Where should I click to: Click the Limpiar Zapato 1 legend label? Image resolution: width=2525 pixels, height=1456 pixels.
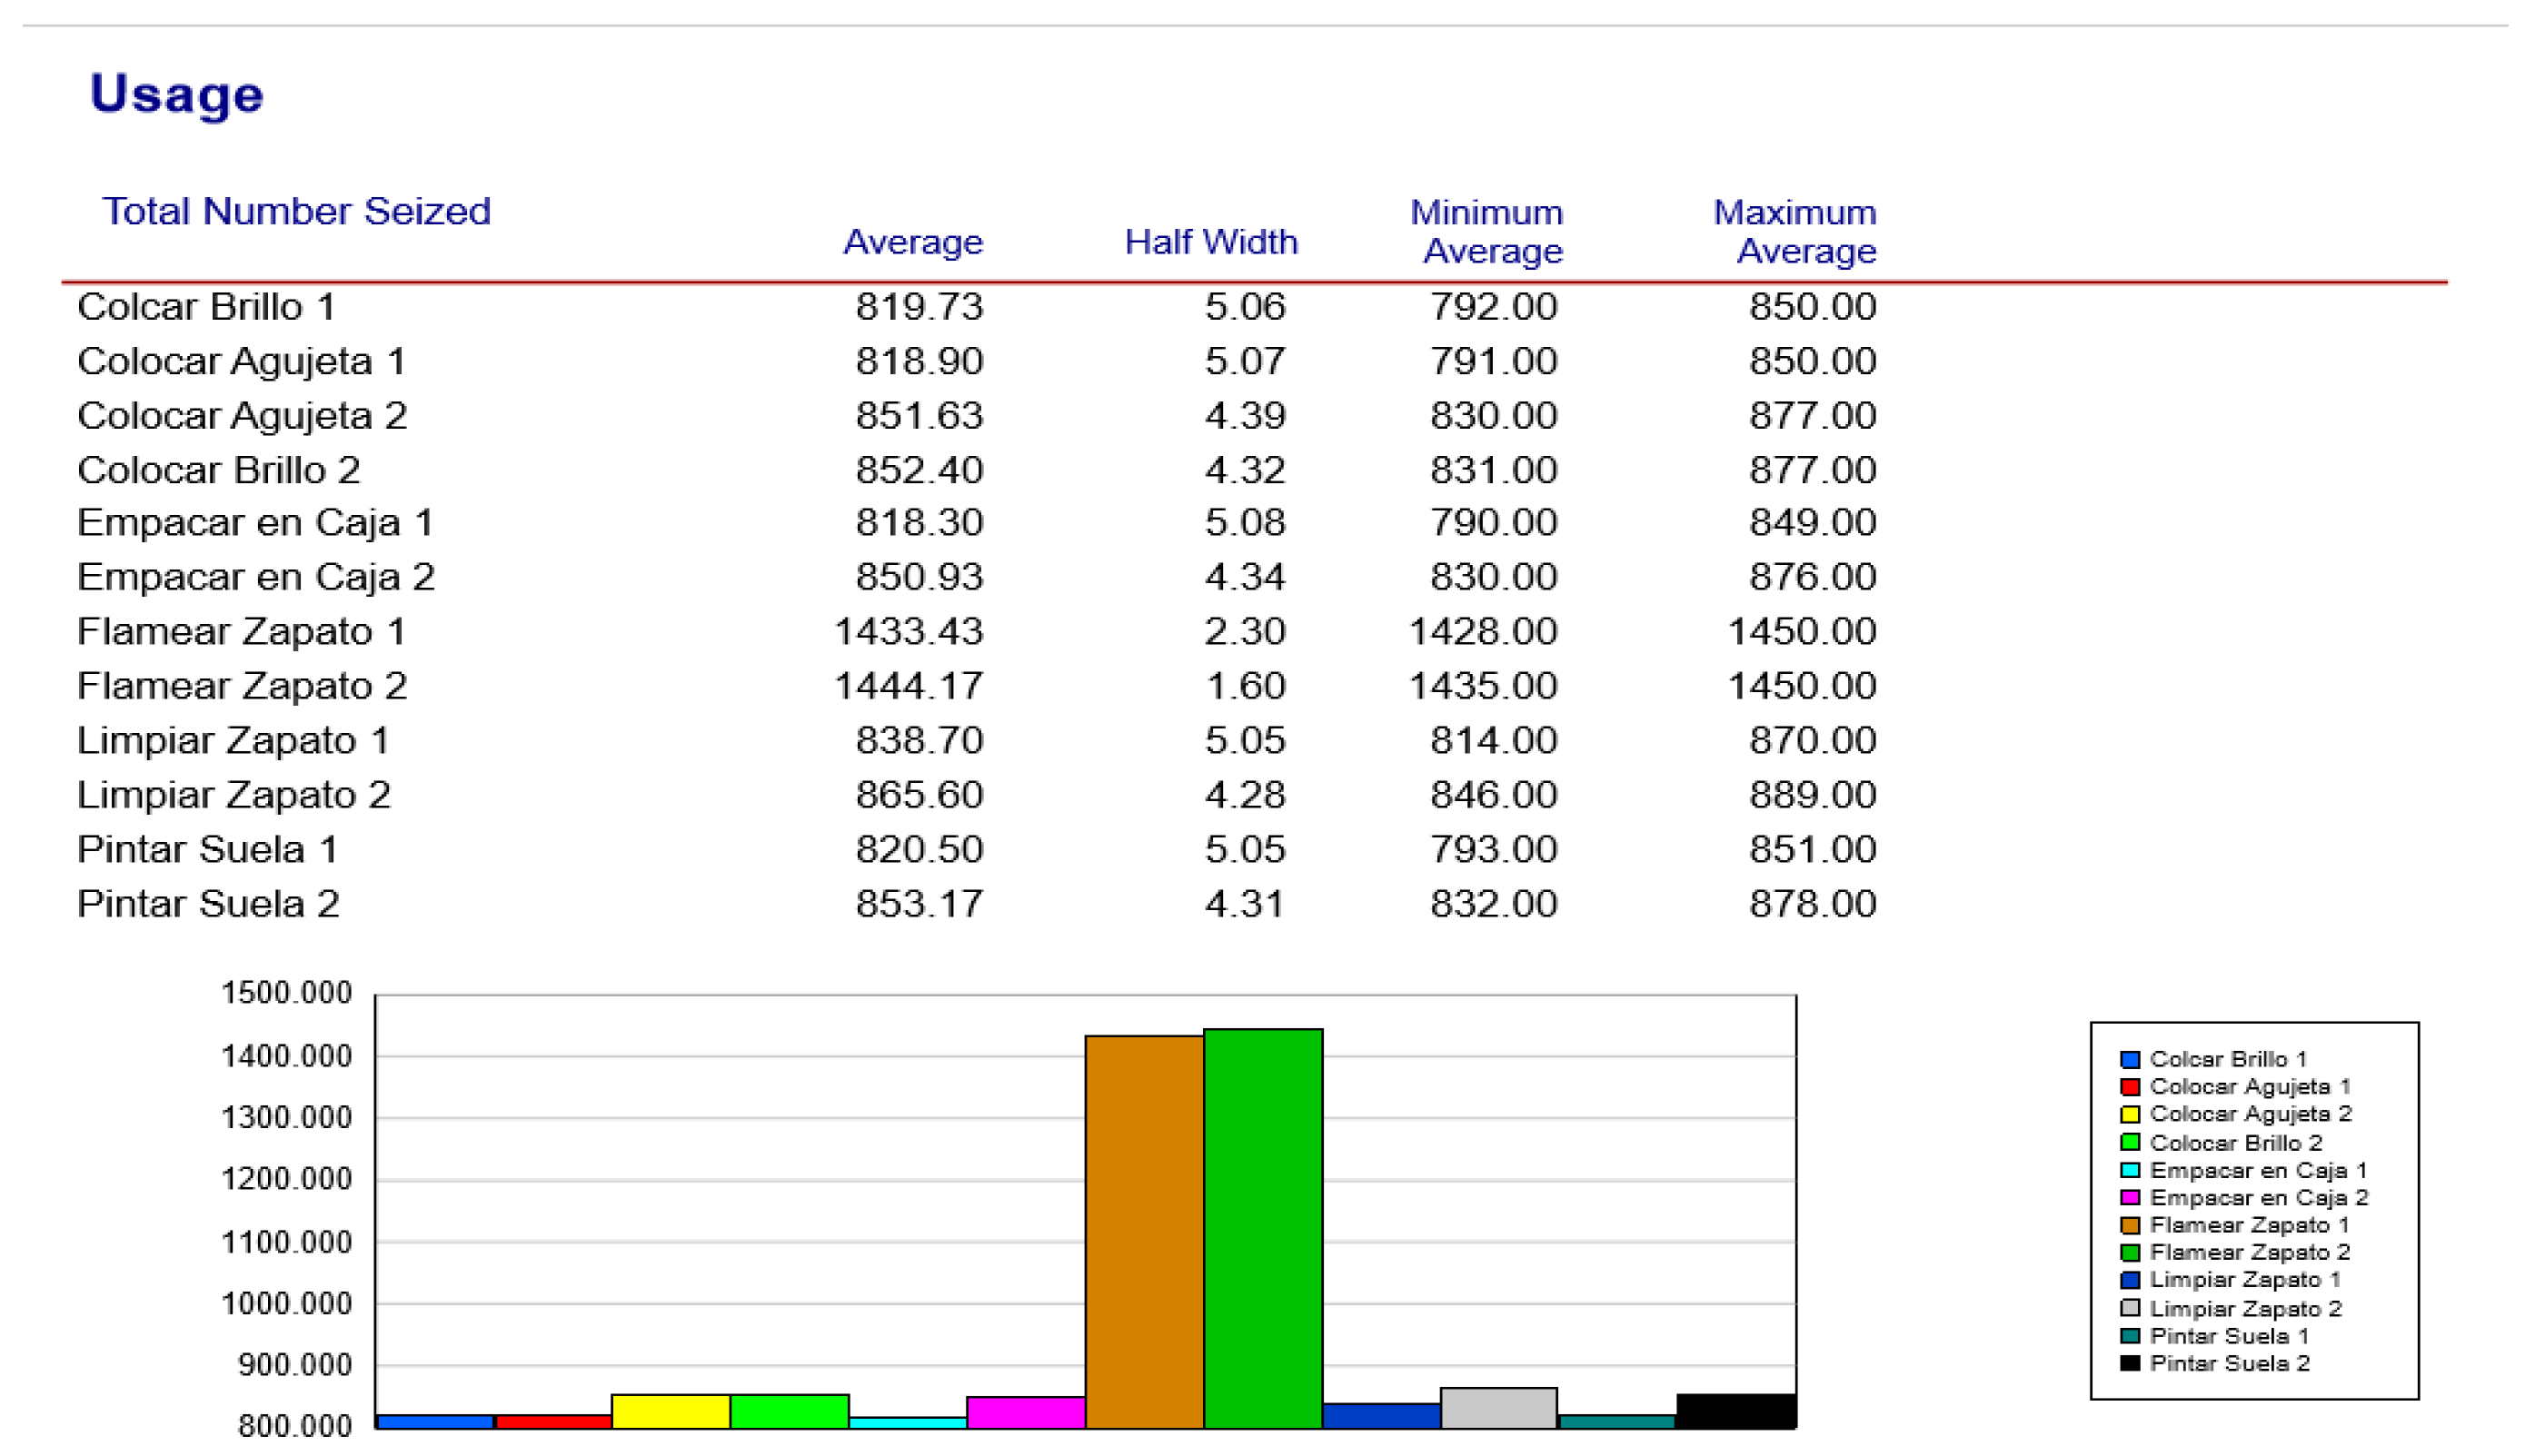coord(2245,1280)
